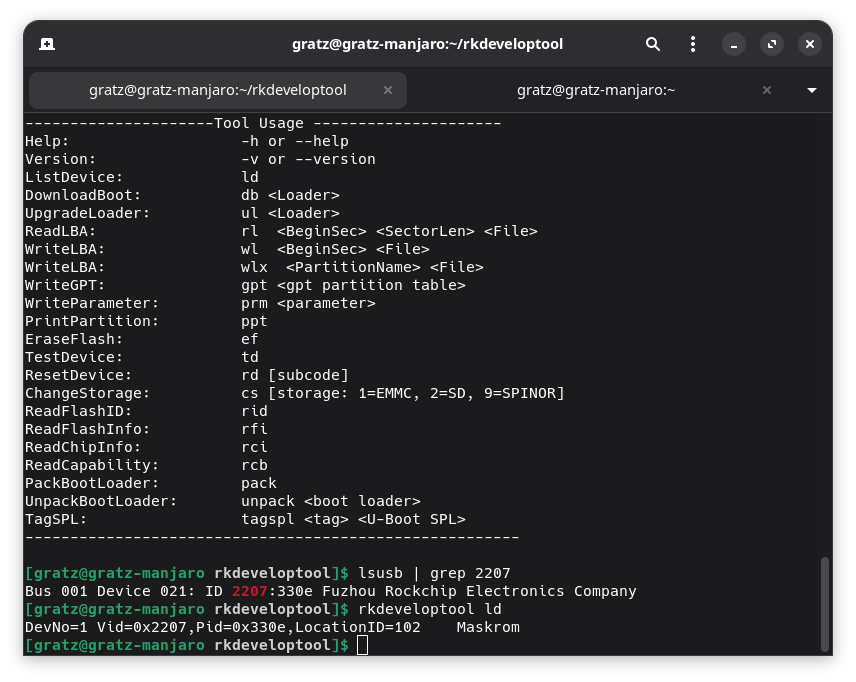Switch to the gratz@gratz-manjaro:~ tab
The image size is (856, 682).
(x=596, y=90)
